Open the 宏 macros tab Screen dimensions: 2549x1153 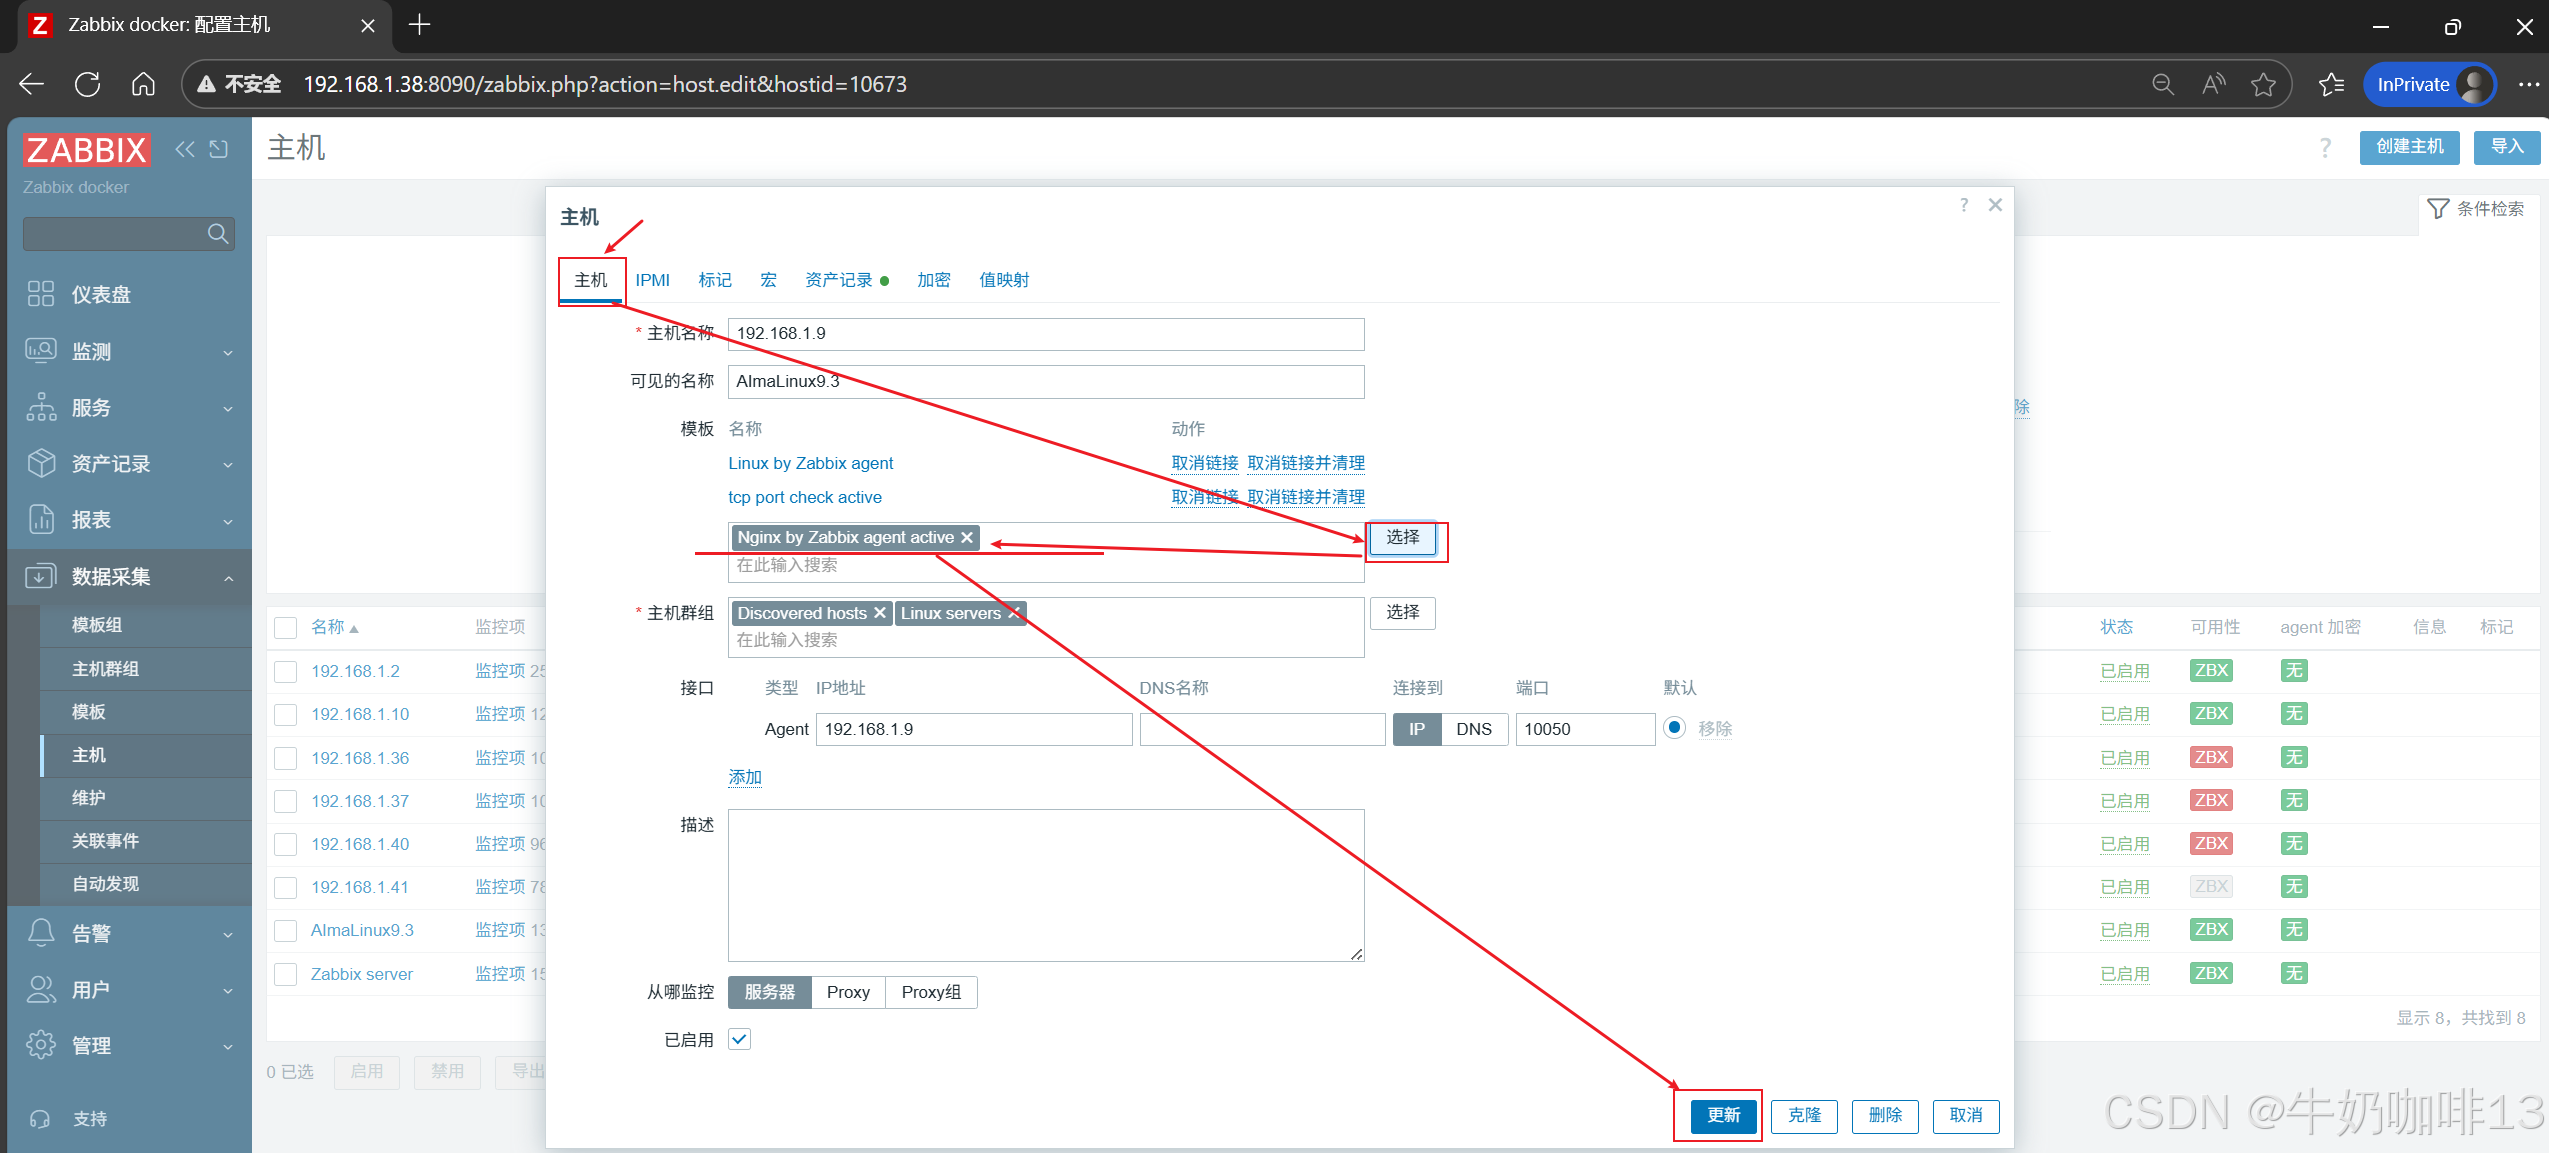pyautogui.click(x=768, y=280)
